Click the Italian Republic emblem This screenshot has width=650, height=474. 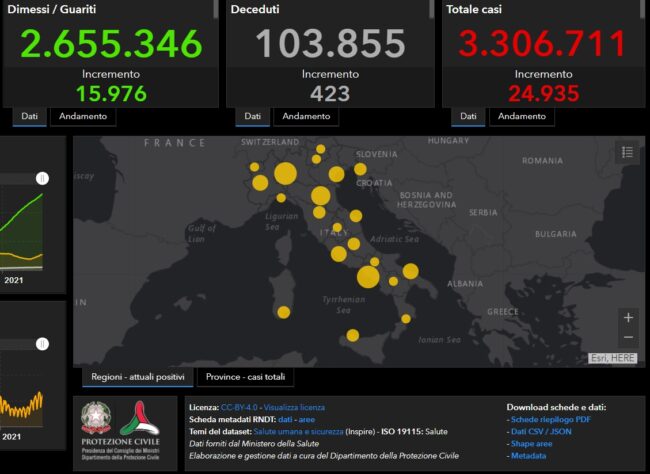pos(96,418)
